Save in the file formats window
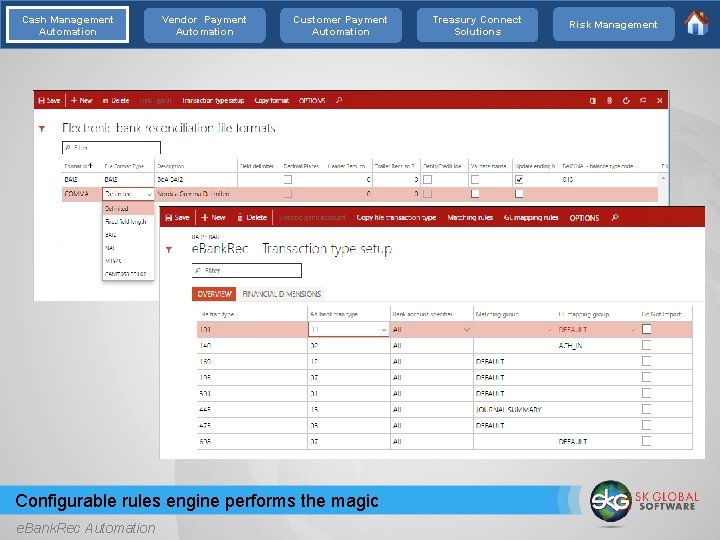The width and height of the screenshot is (720, 540). coord(50,101)
